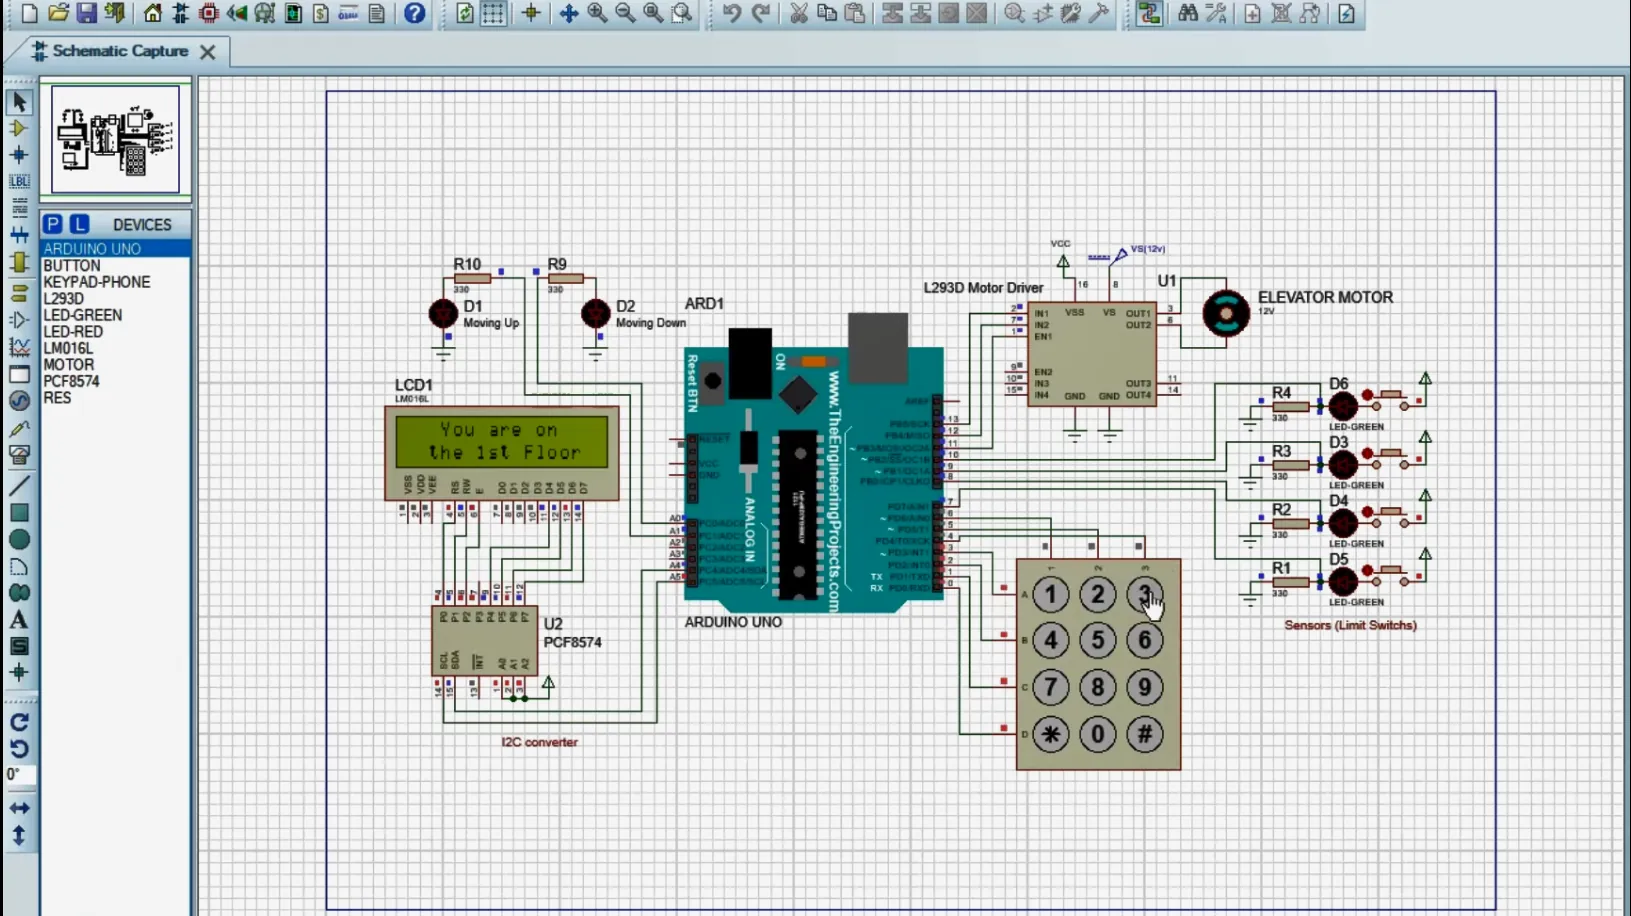Select KEYPAD-PHONE in devices list

coord(115,282)
